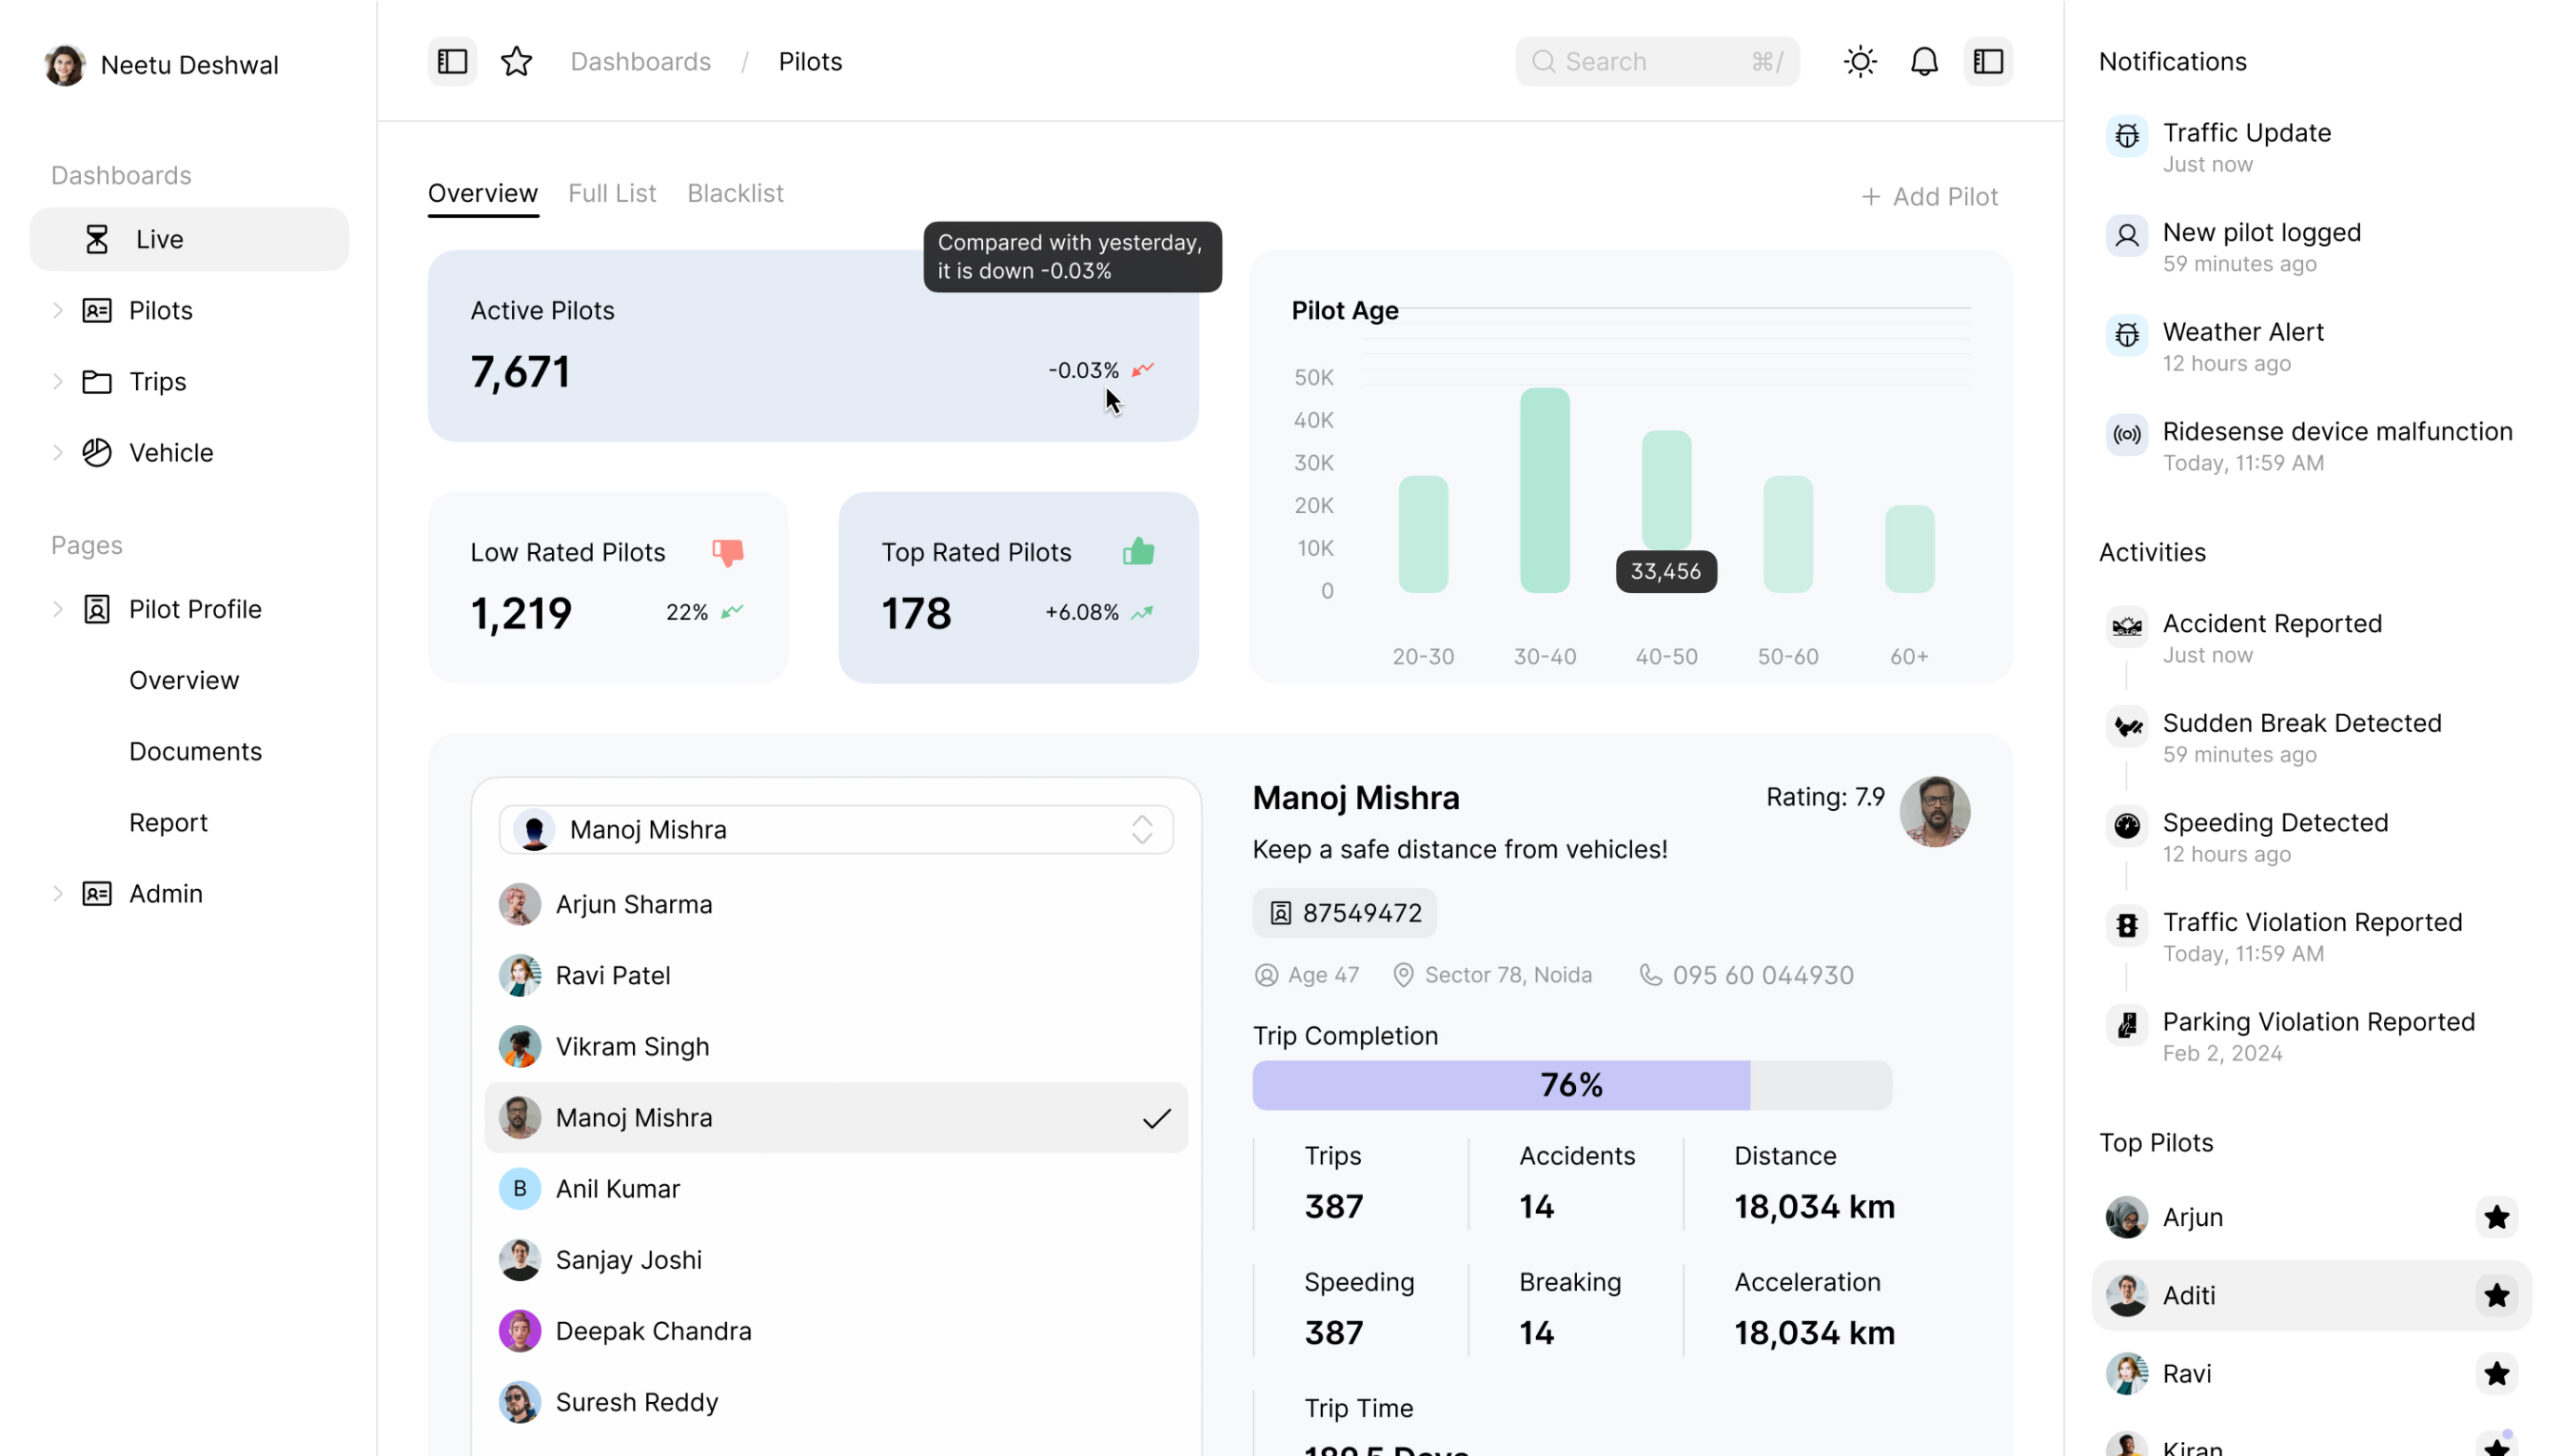The height and width of the screenshot is (1456, 2560).
Task: Toggle the right sidebar panel icon
Action: (1988, 62)
